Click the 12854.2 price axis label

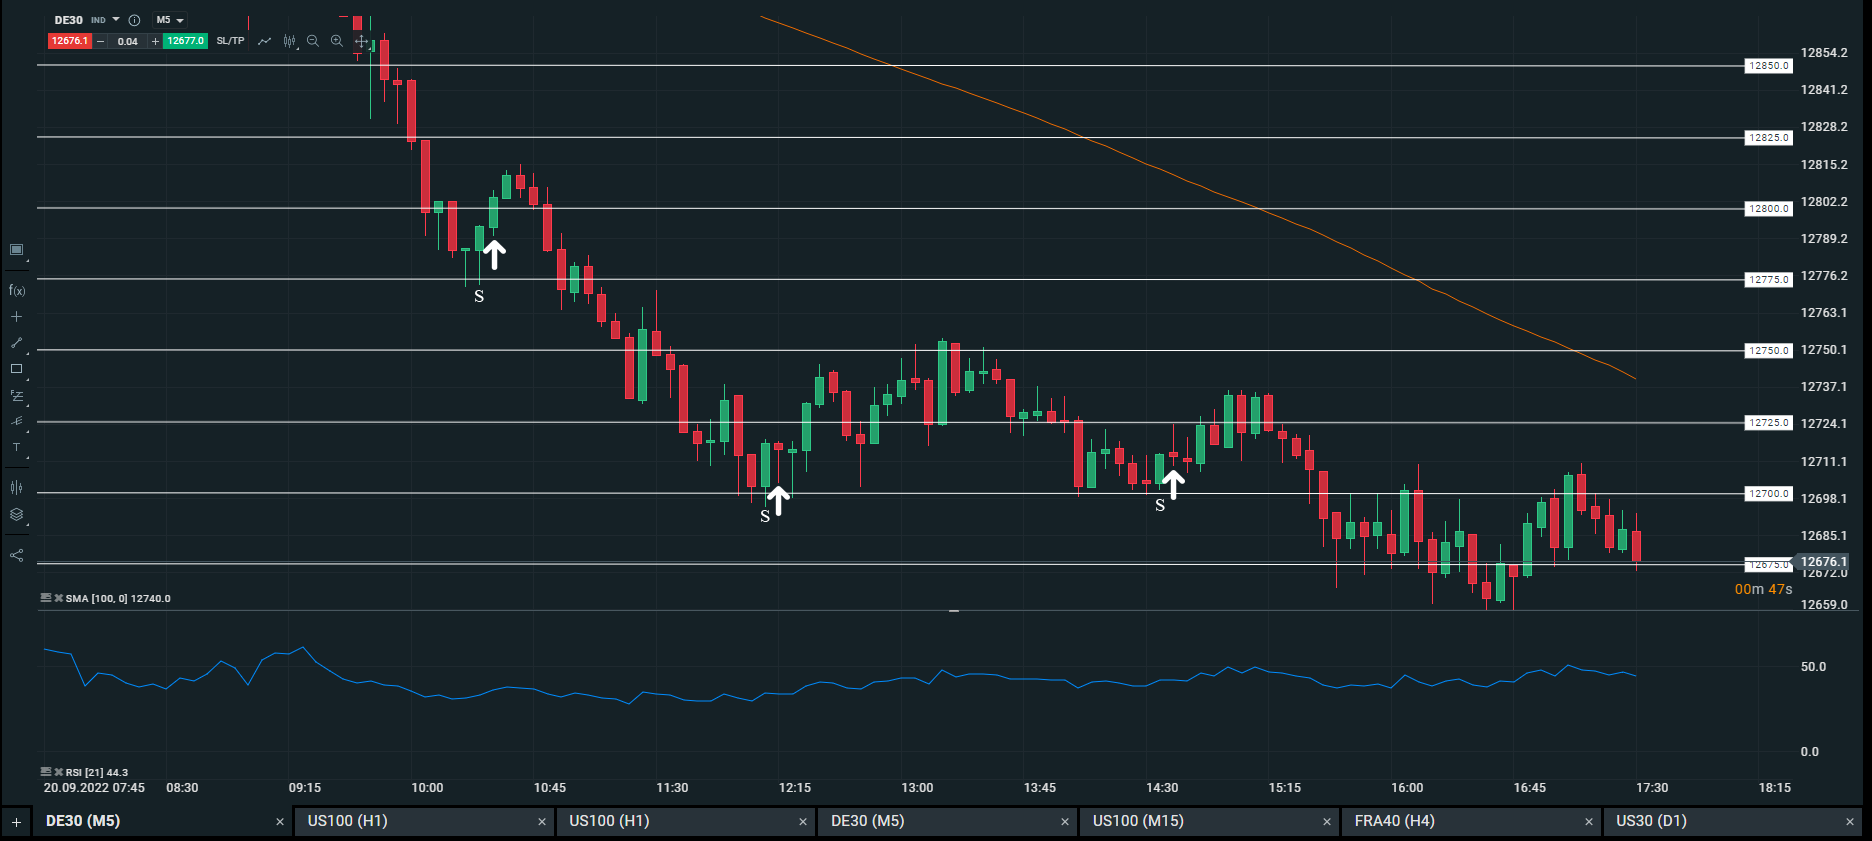point(1824,53)
